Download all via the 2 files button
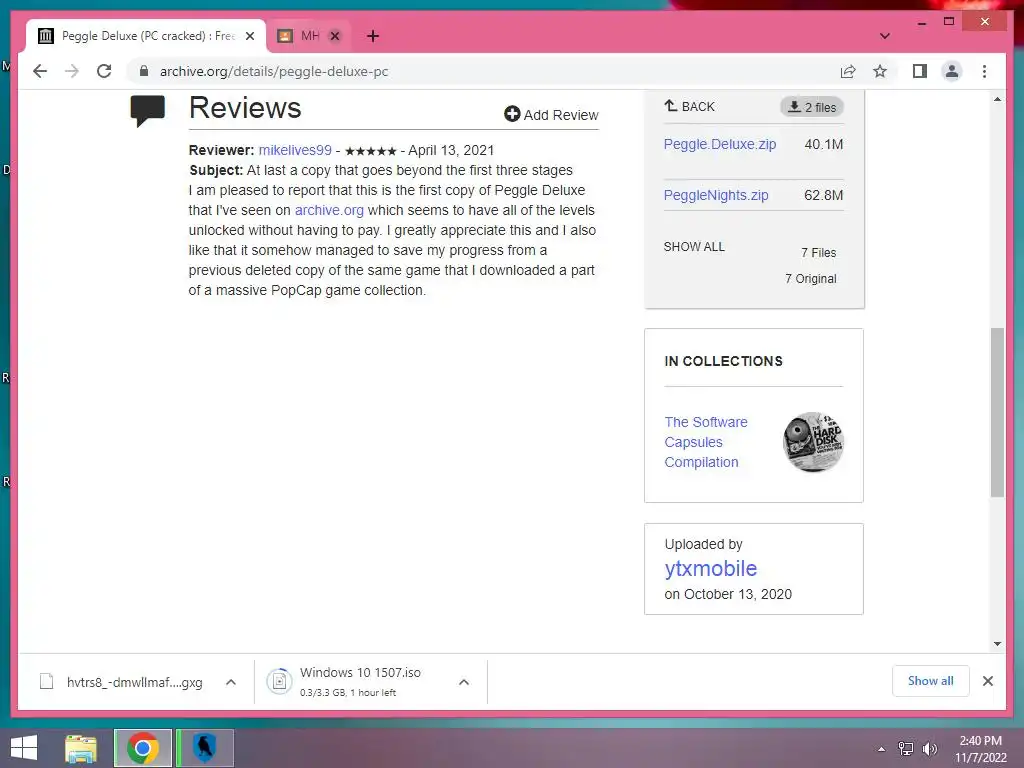The image size is (1024, 768). tap(812, 107)
